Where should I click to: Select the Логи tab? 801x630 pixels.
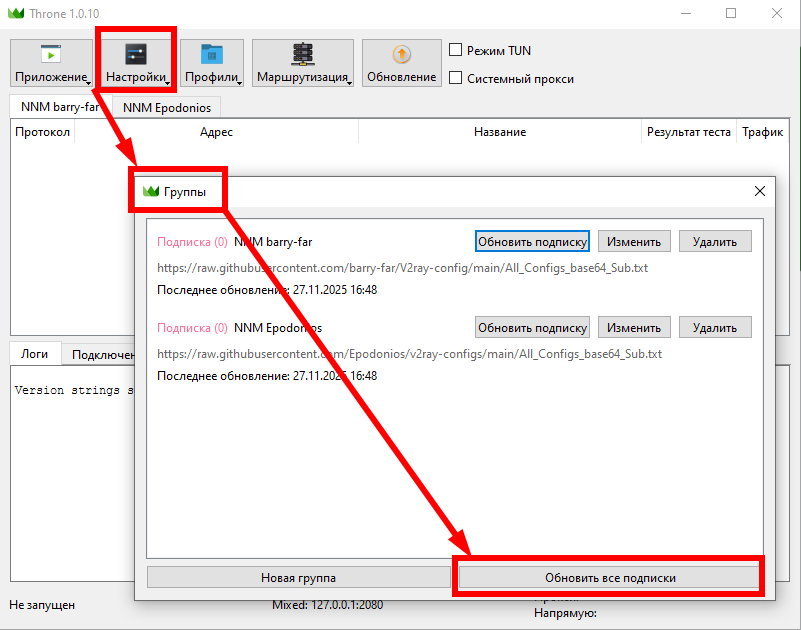[x=35, y=354]
